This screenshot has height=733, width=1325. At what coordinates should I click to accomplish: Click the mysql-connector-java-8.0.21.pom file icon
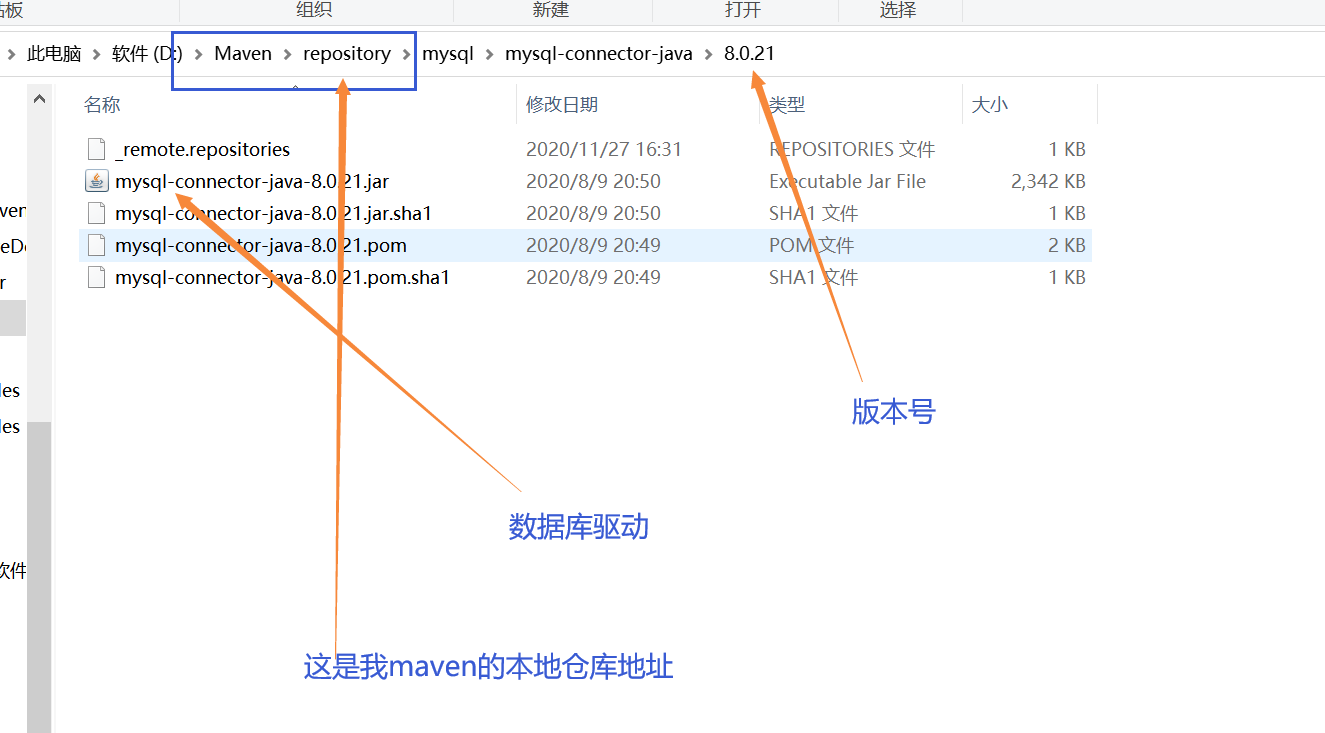tap(95, 244)
